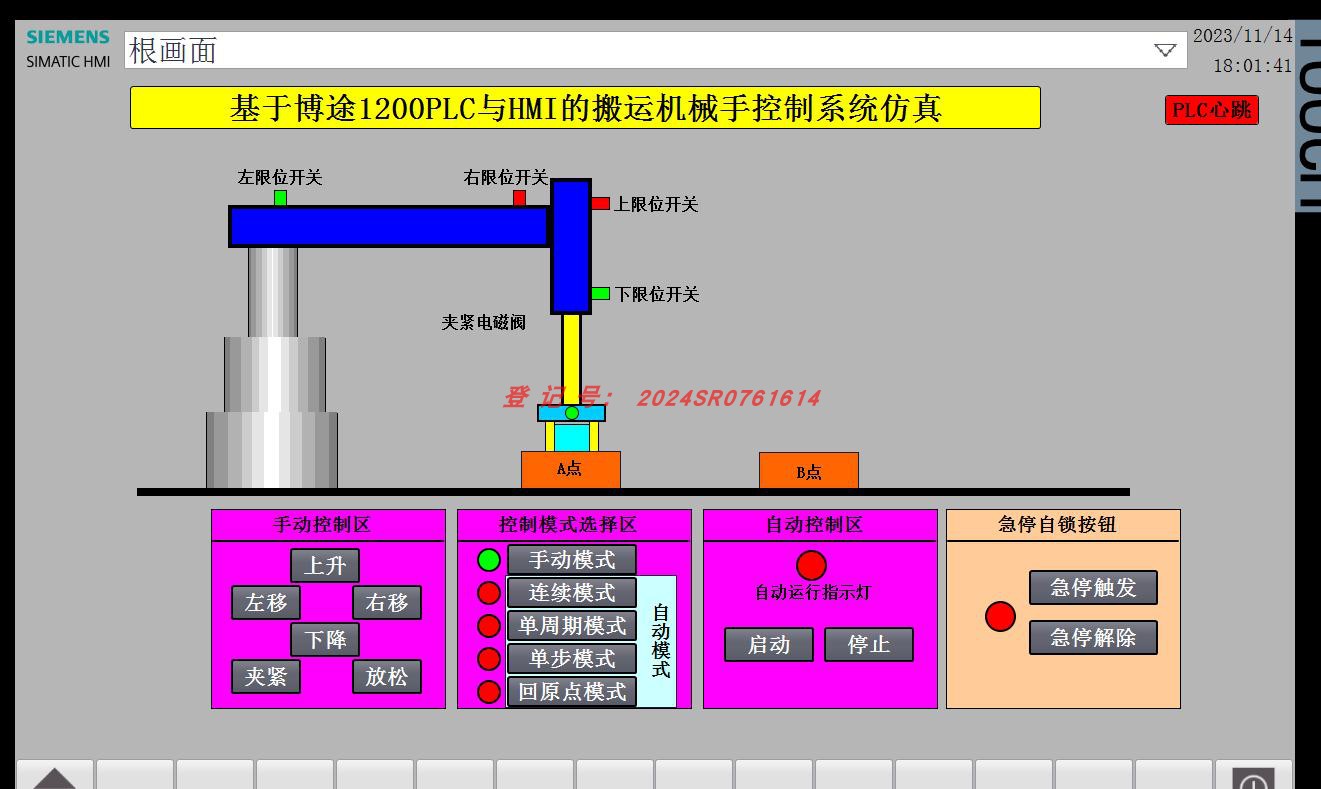
Task: Click the green 夹紧电磁阀 gripper indicator
Action: 572,413
